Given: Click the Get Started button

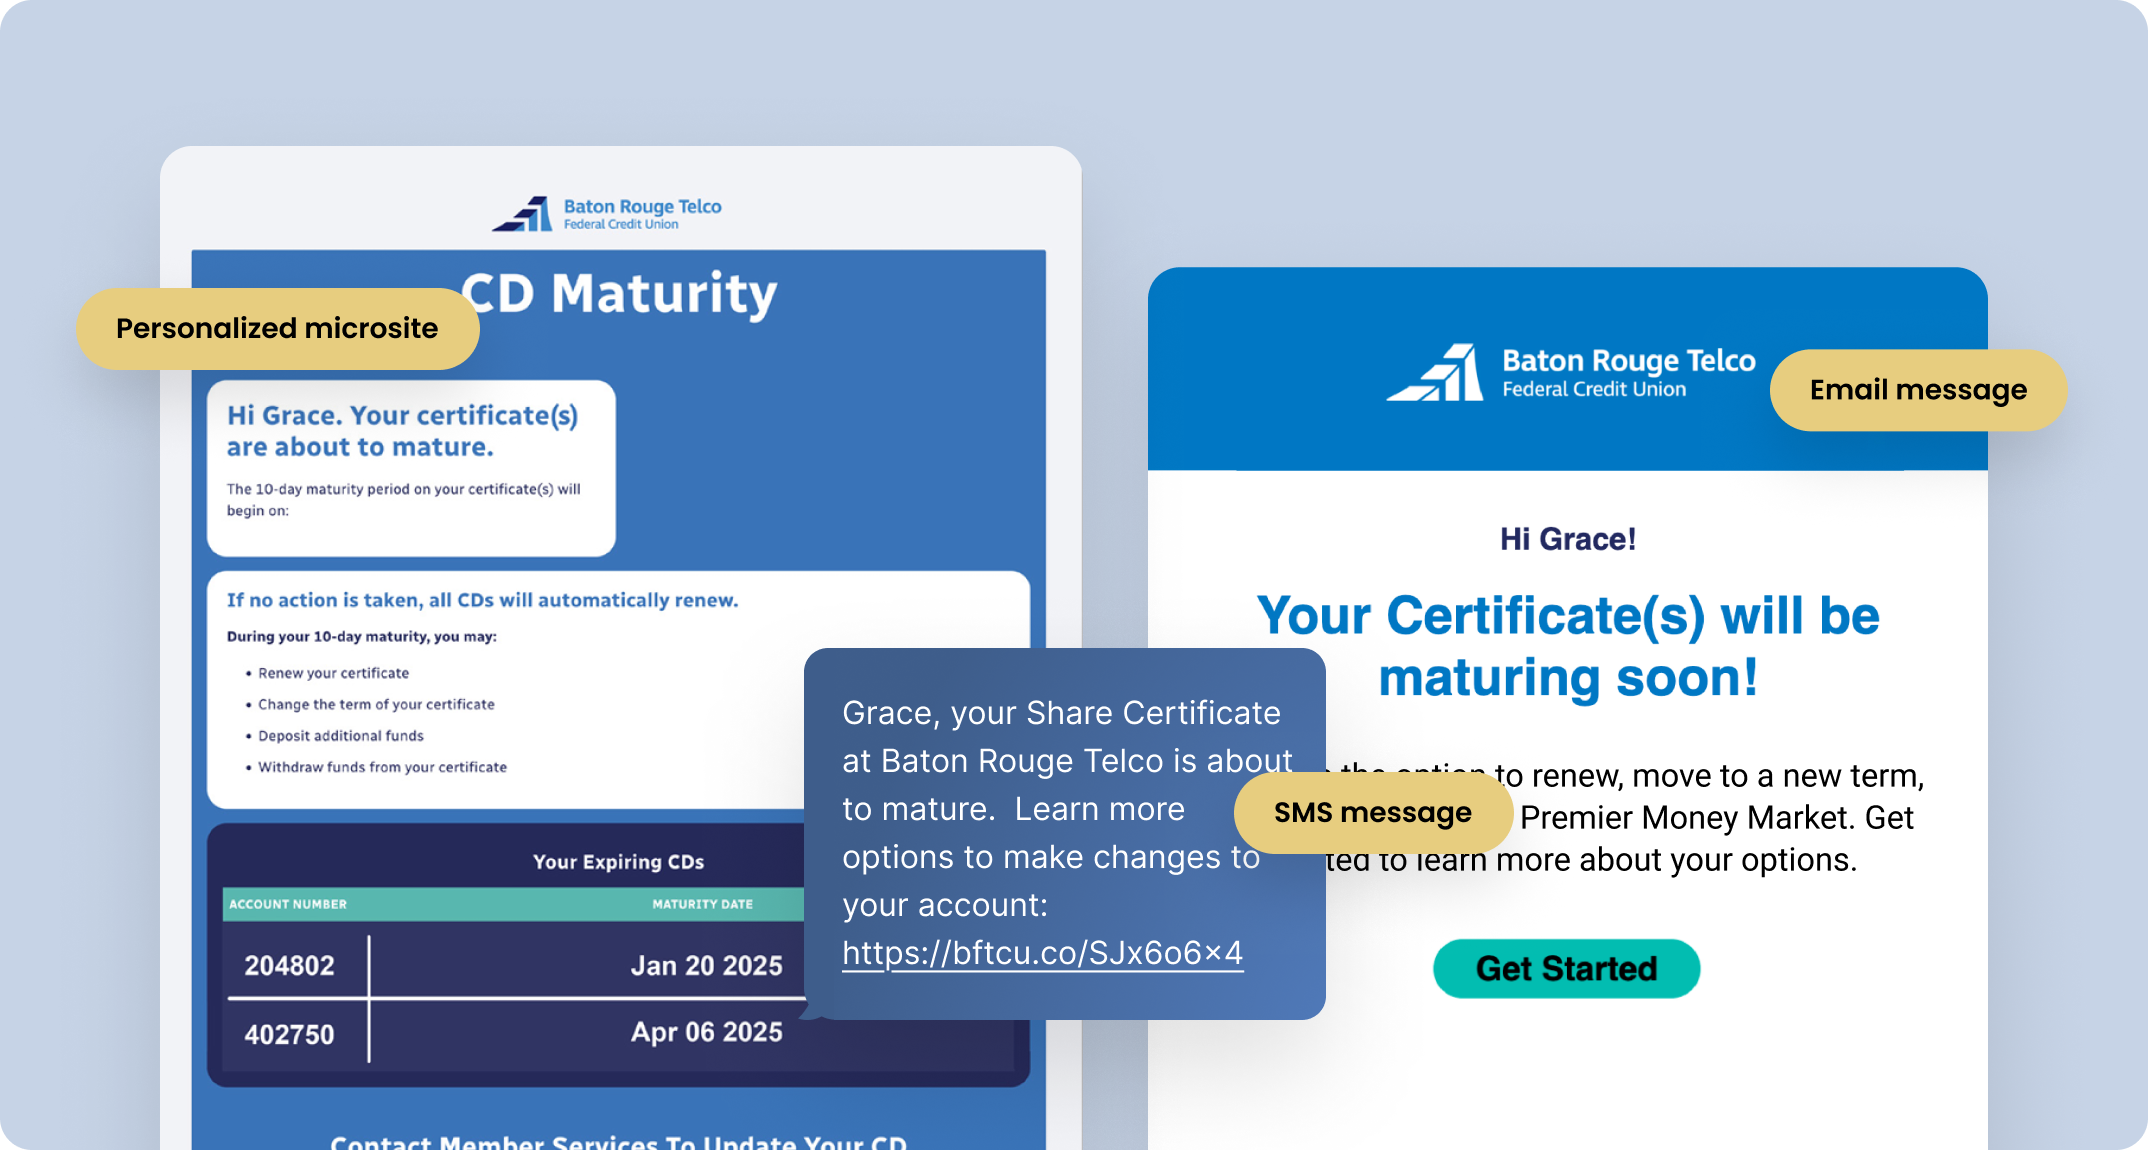Looking at the screenshot, I should [x=1566, y=968].
